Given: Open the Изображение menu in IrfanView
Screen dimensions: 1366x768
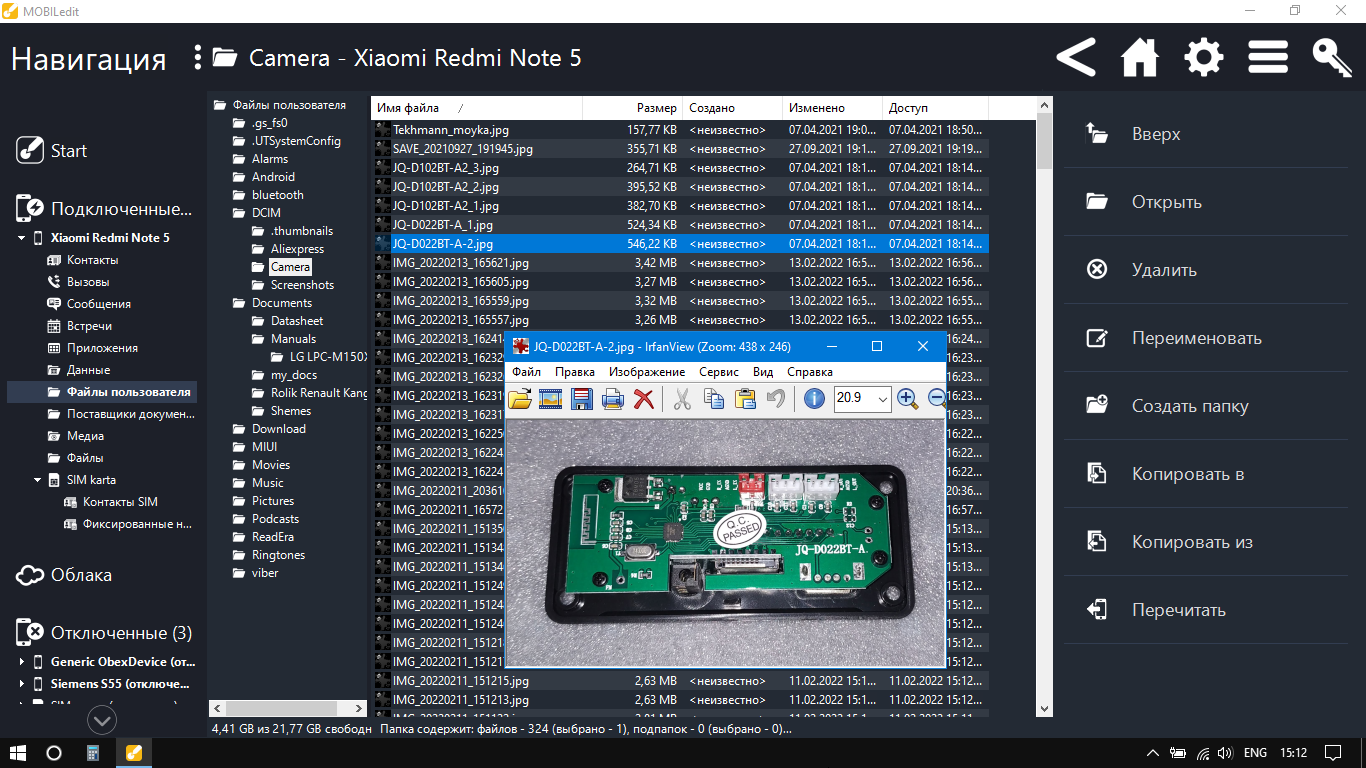Looking at the screenshot, I should click(647, 372).
